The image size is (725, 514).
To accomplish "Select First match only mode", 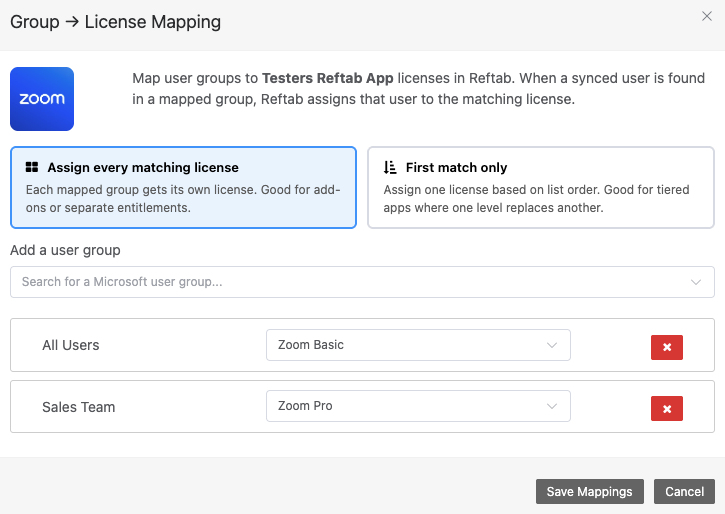I will pyautogui.click(x=541, y=188).
